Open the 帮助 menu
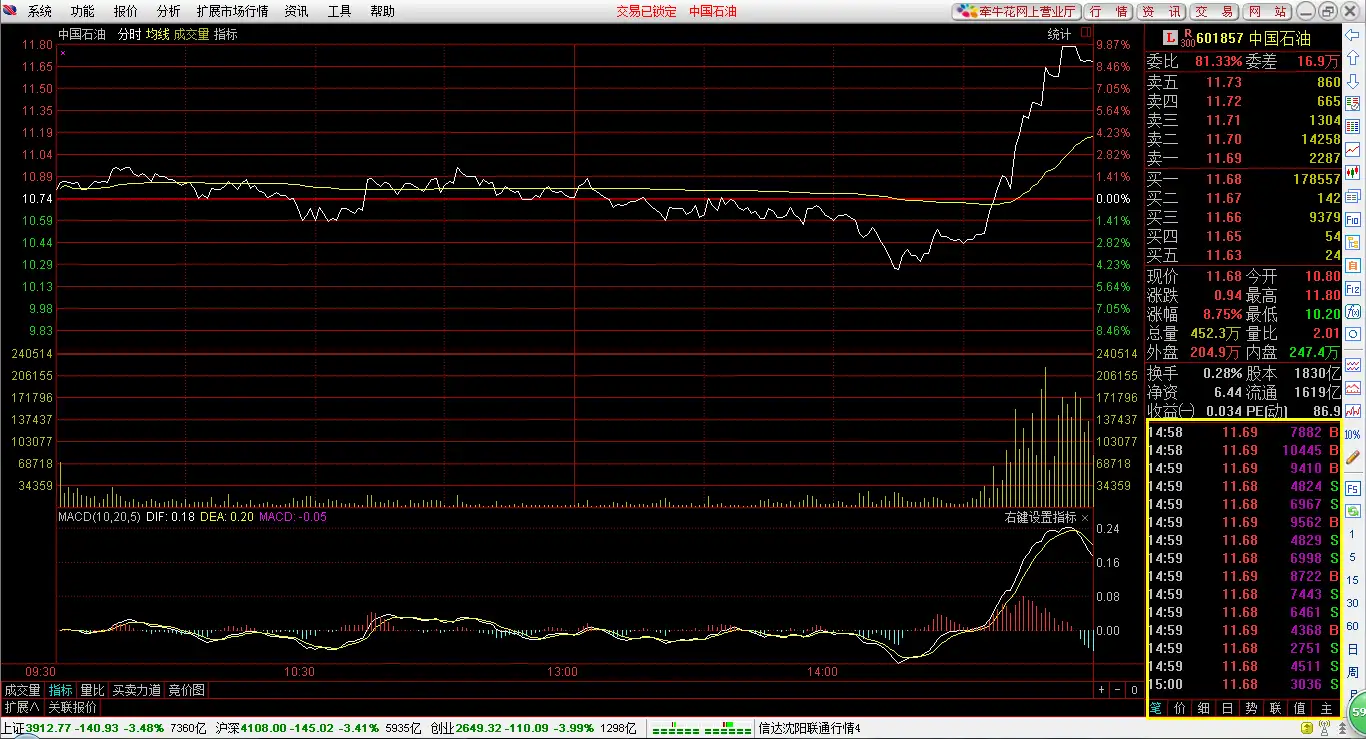Viewport: 1366px width, 739px height. 383,11
